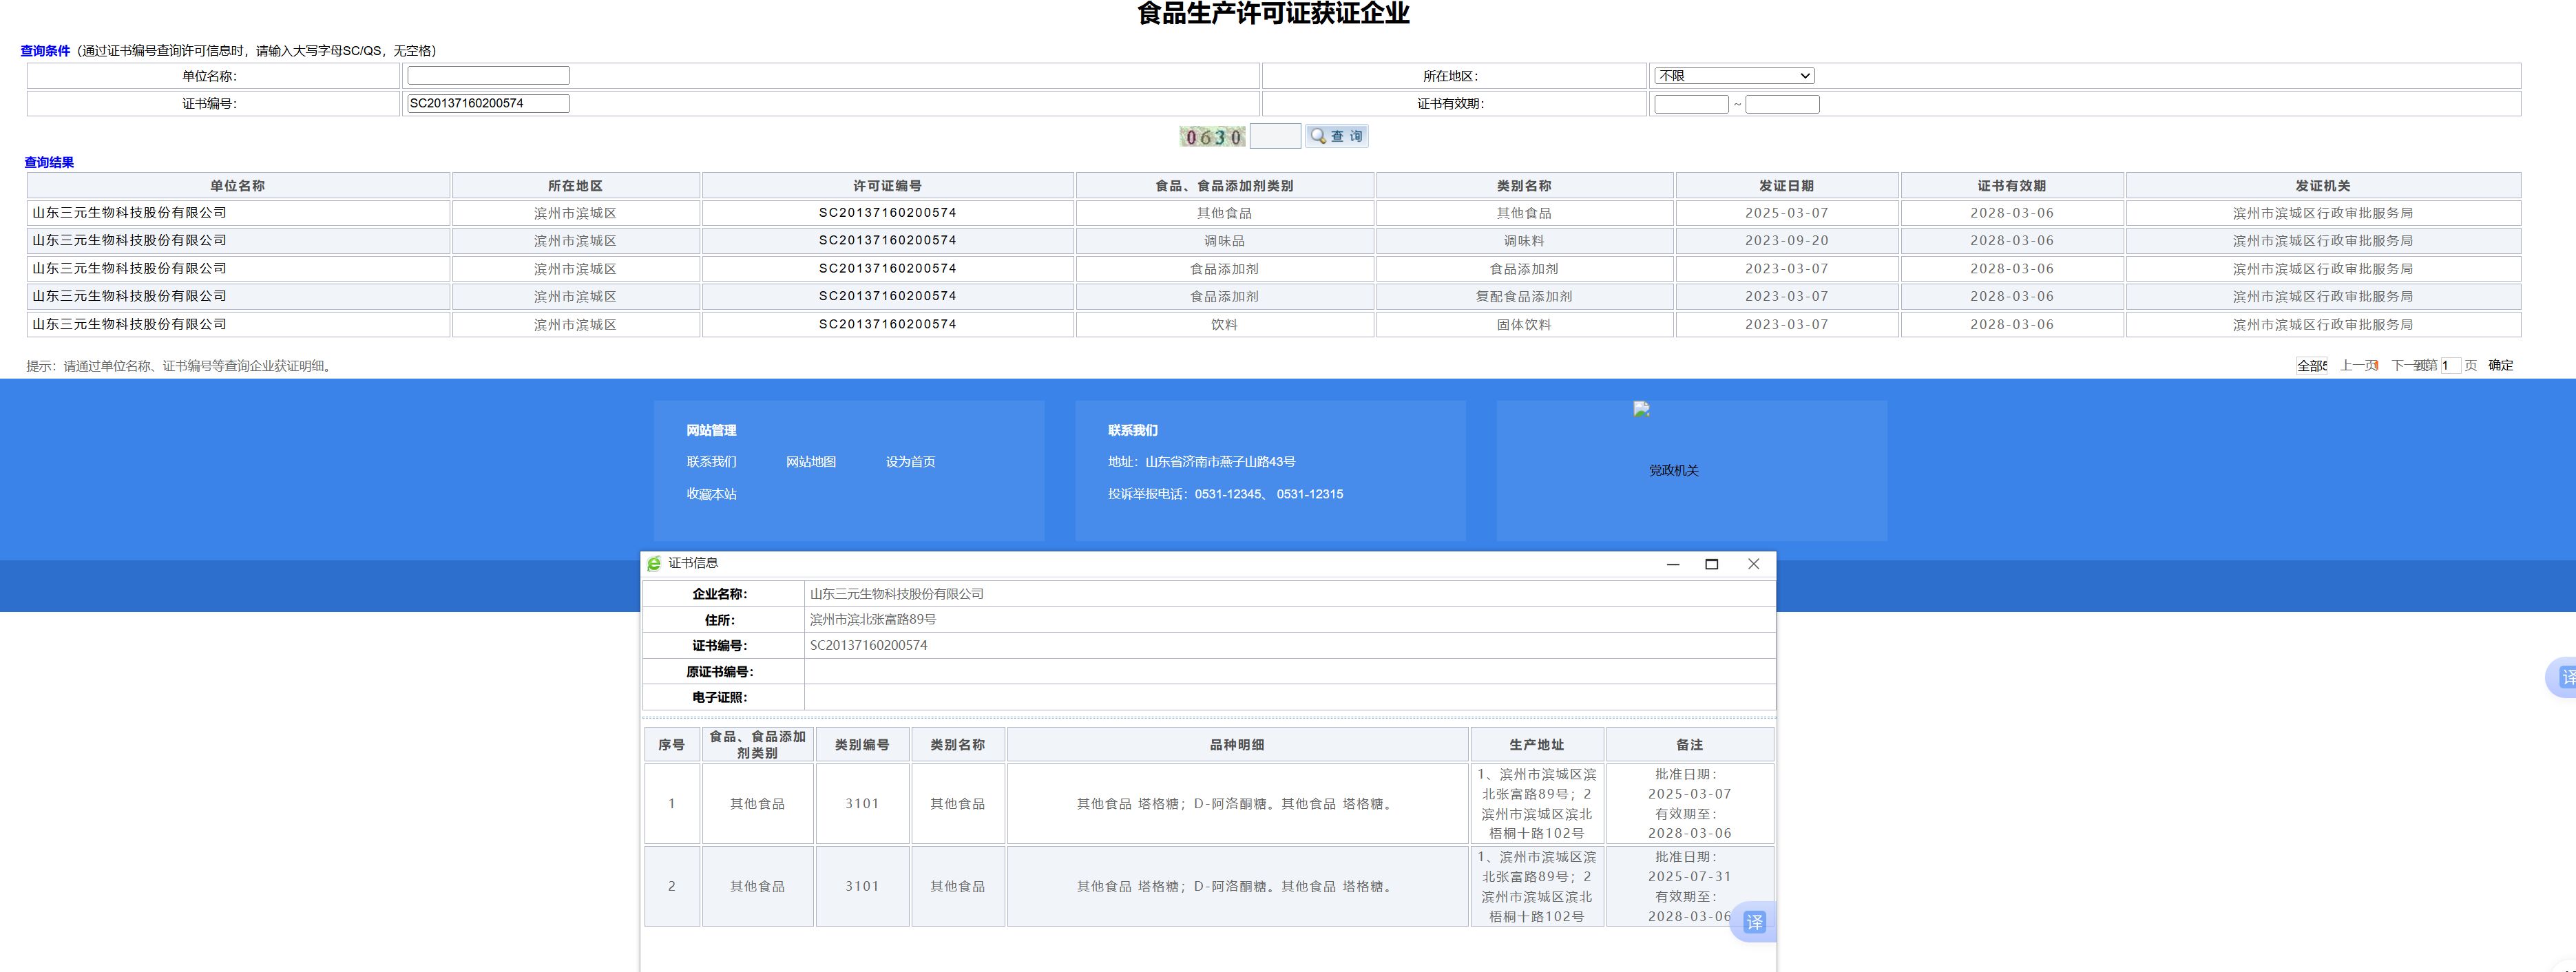Close the 证书信息 popup window
The image size is (2576, 972).
[1753, 564]
